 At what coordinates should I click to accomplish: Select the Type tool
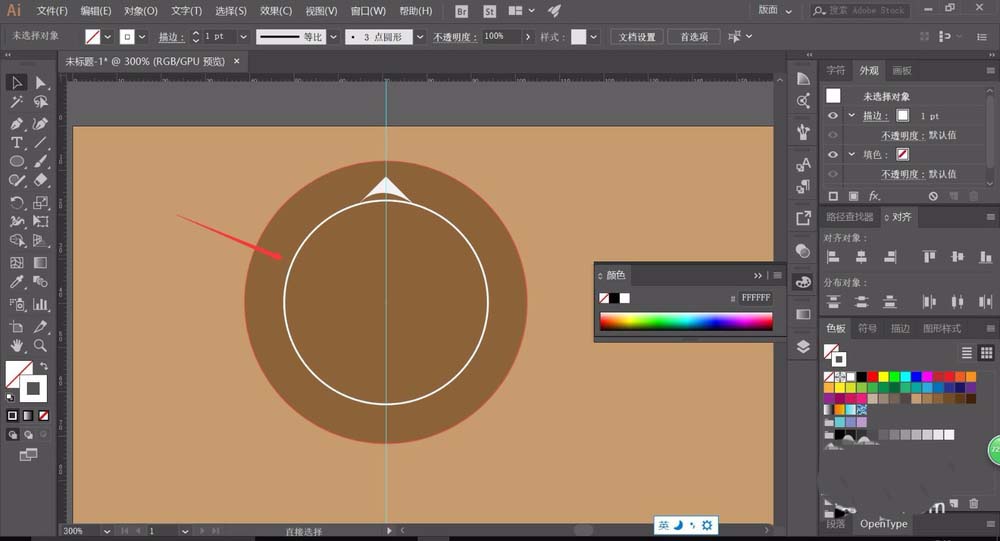(17, 143)
